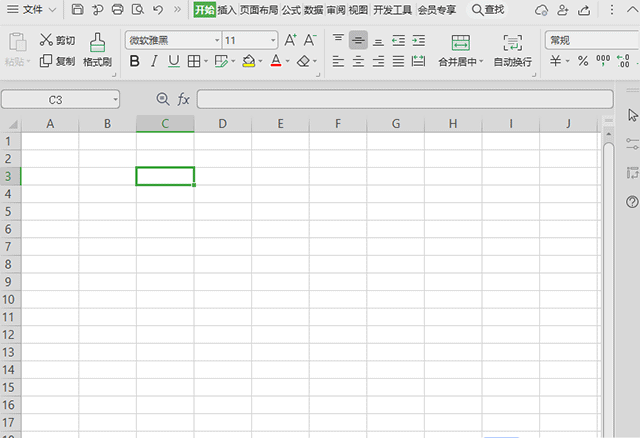Click the insert function fx button

point(183,99)
